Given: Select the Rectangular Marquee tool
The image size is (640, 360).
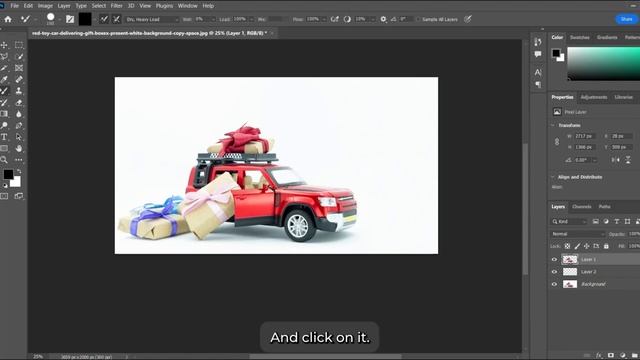Looking at the screenshot, I should (19, 45).
